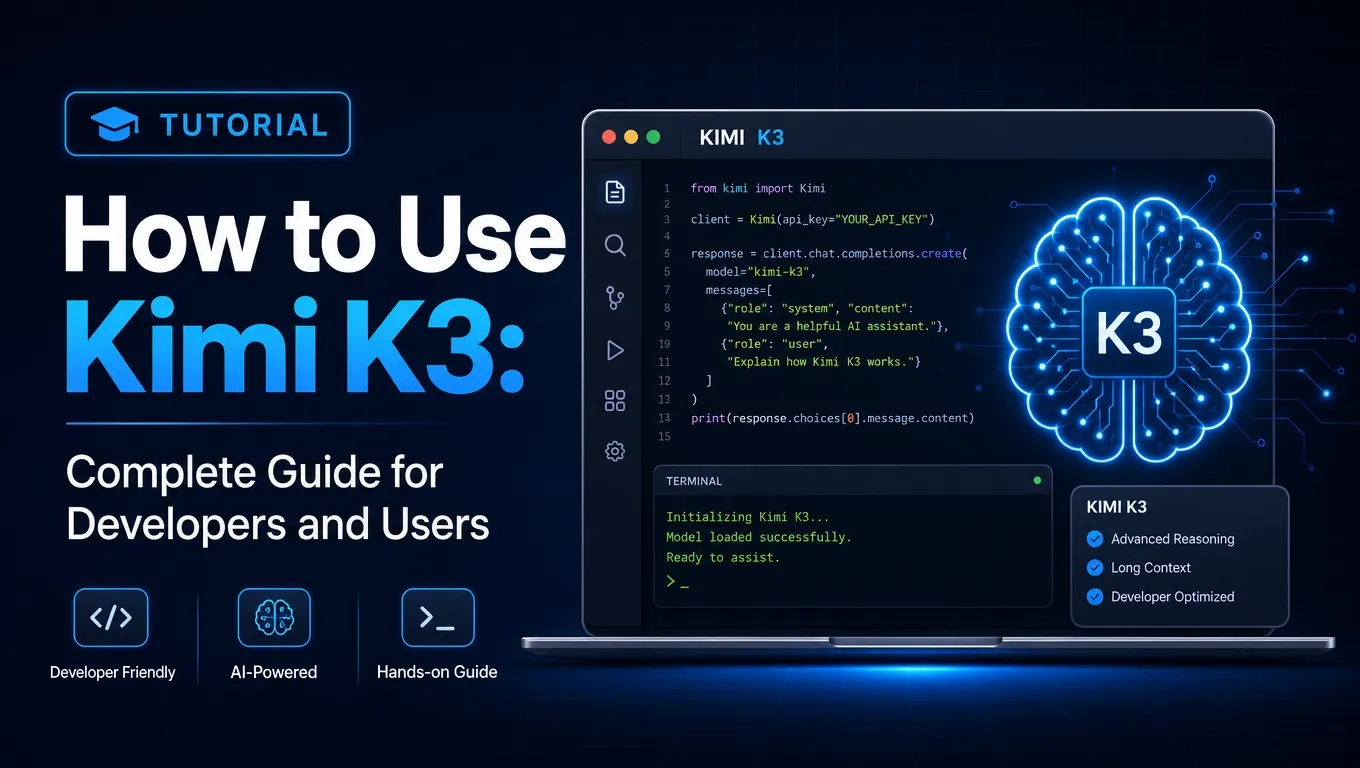Maximize the editor window with the green dot

point(654,137)
